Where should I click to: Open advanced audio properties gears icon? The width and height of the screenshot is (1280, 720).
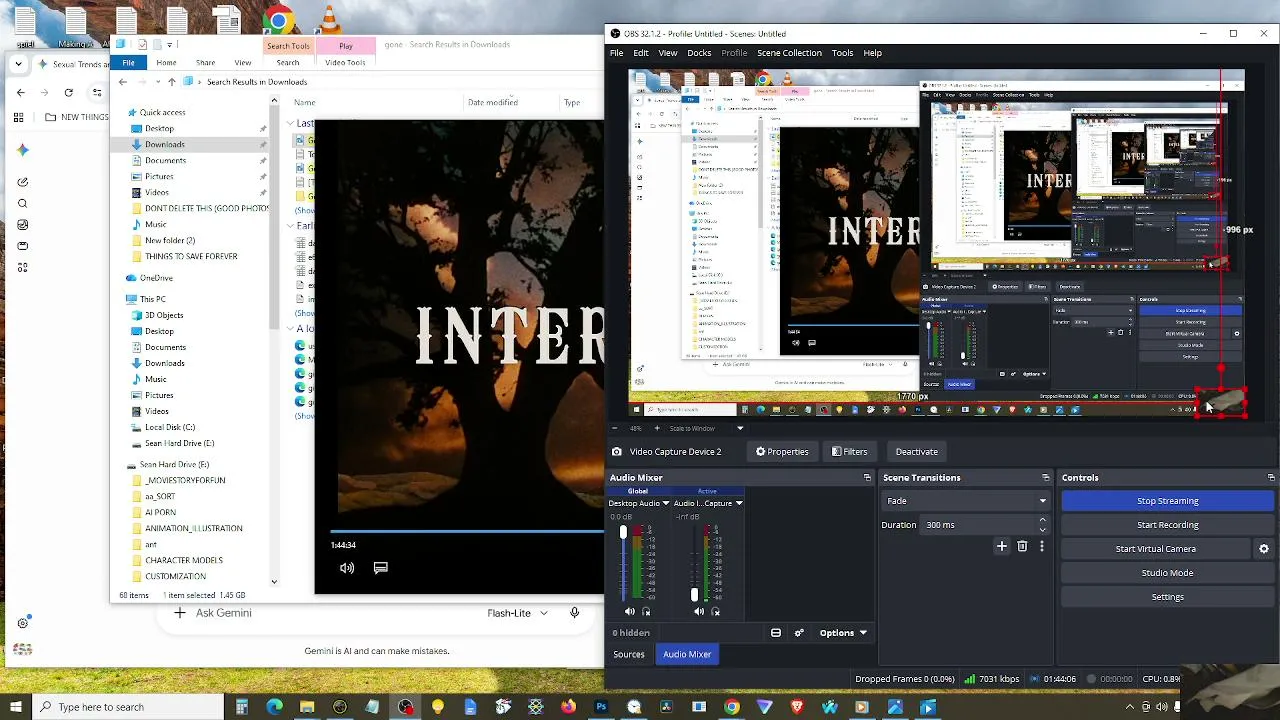click(799, 633)
